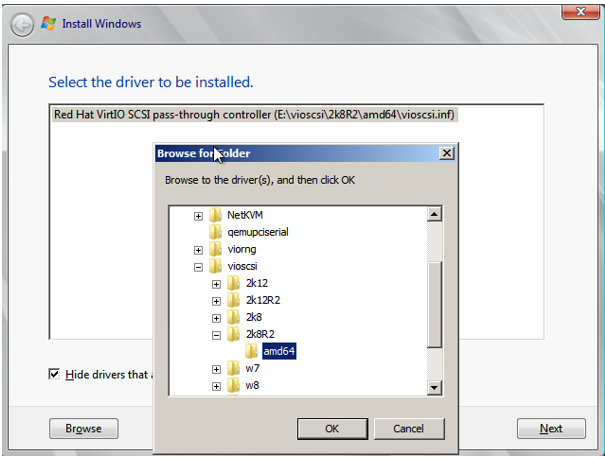Click the 2k12R2 folder icon

click(x=233, y=300)
